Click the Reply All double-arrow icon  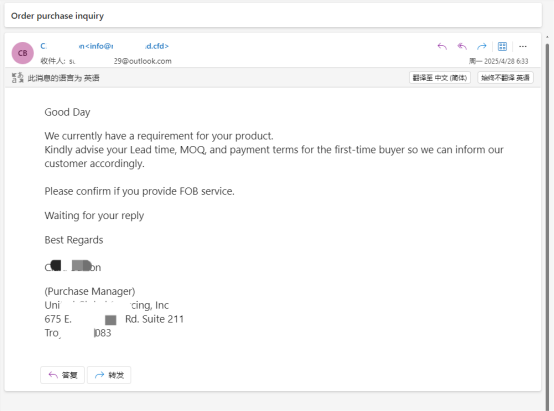click(462, 46)
